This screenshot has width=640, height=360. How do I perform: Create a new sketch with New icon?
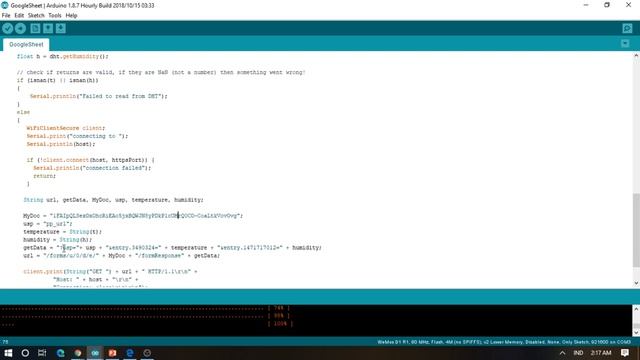click(x=35, y=28)
